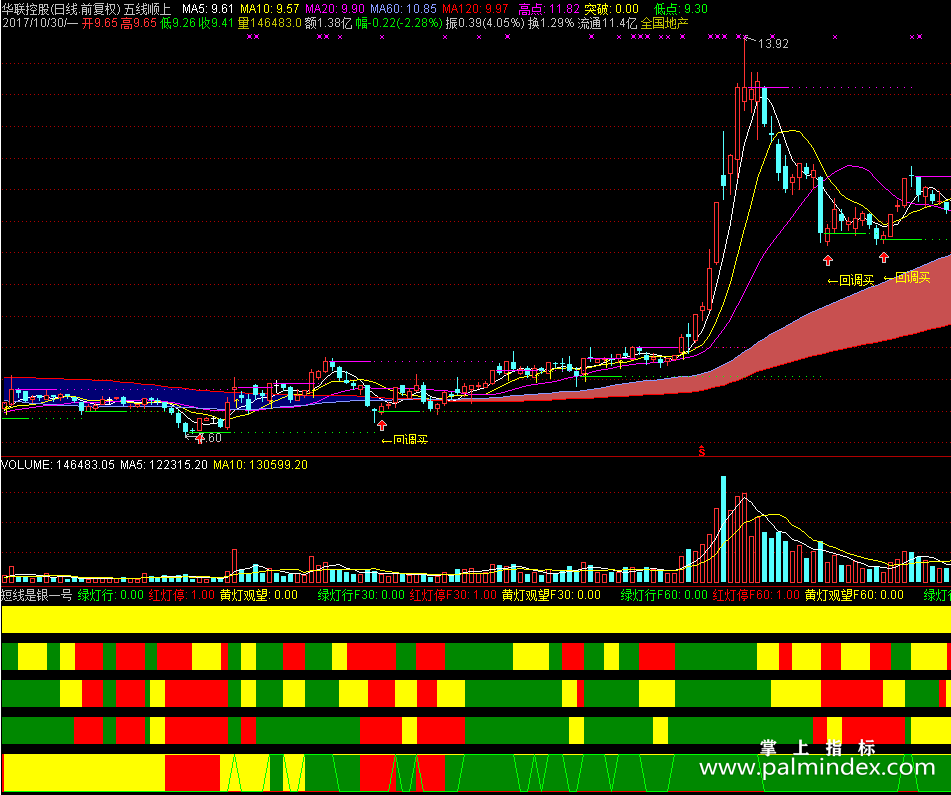Select the 黄灯观望F60: 0.00 value
951x795 pixels.
pyautogui.click(x=855, y=595)
